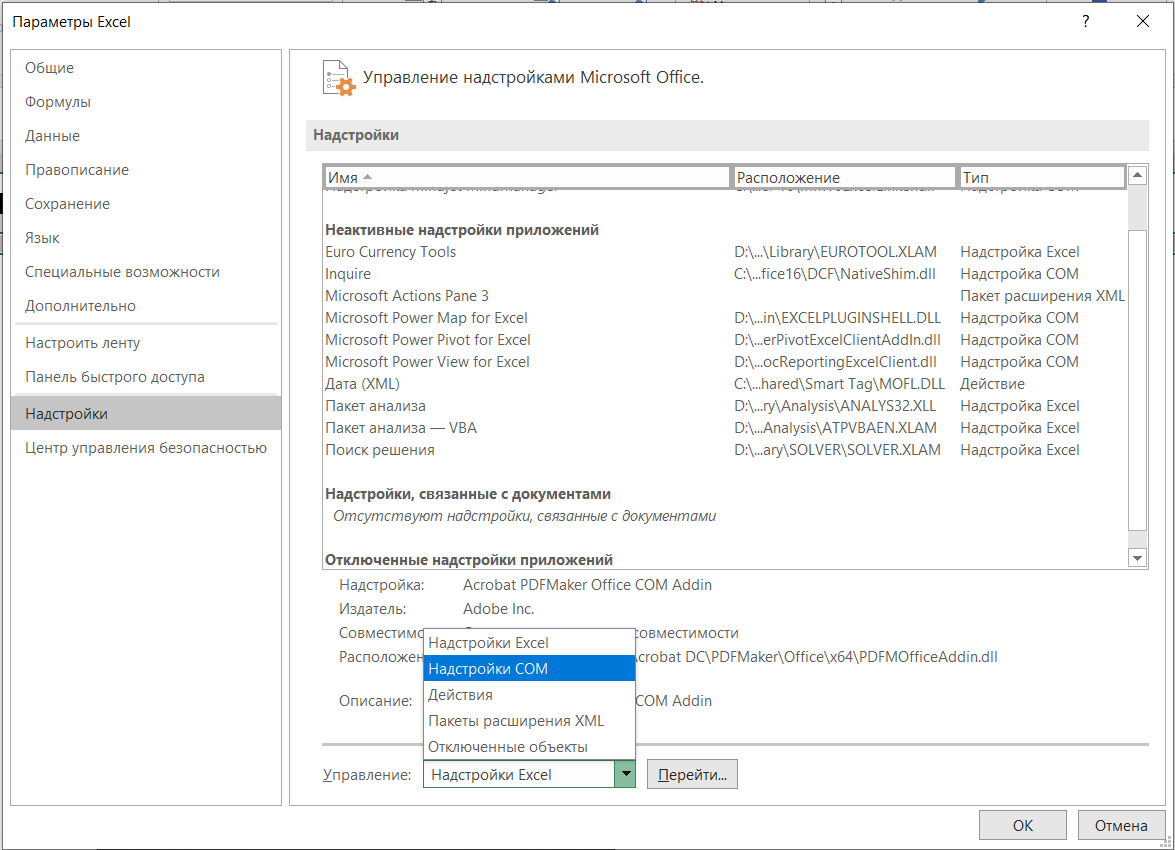1175x850 pixels.
Task: Select the Пакет анализа add-in row
Action: (725, 406)
